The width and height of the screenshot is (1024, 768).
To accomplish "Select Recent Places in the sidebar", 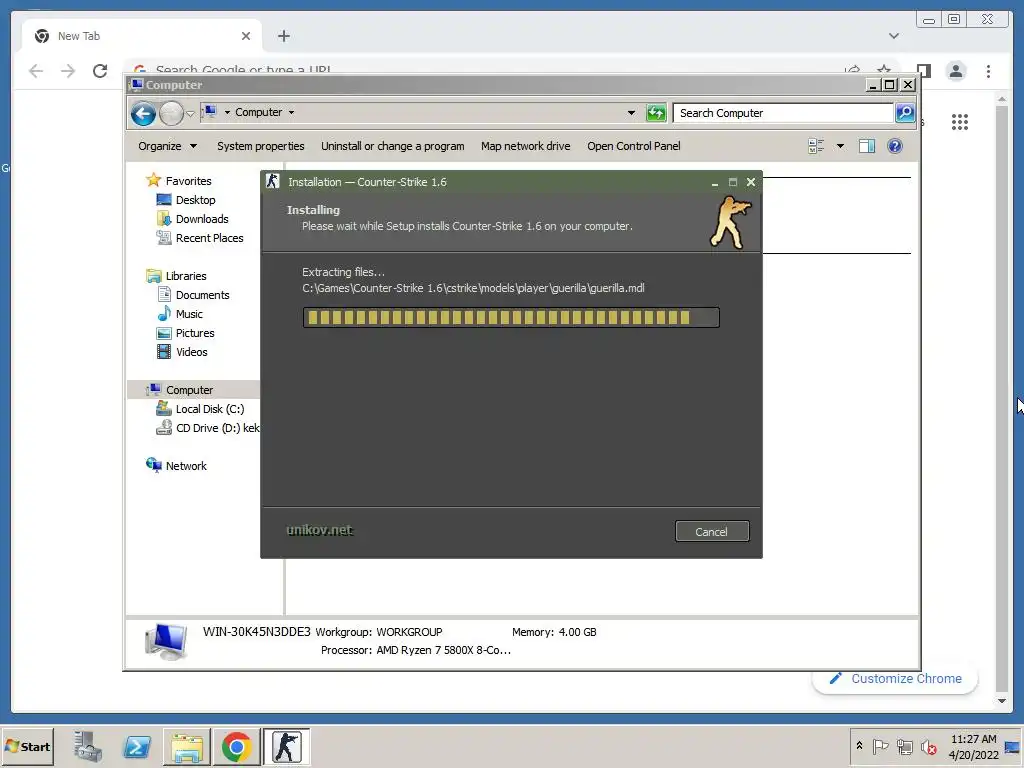I will [x=200, y=238].
